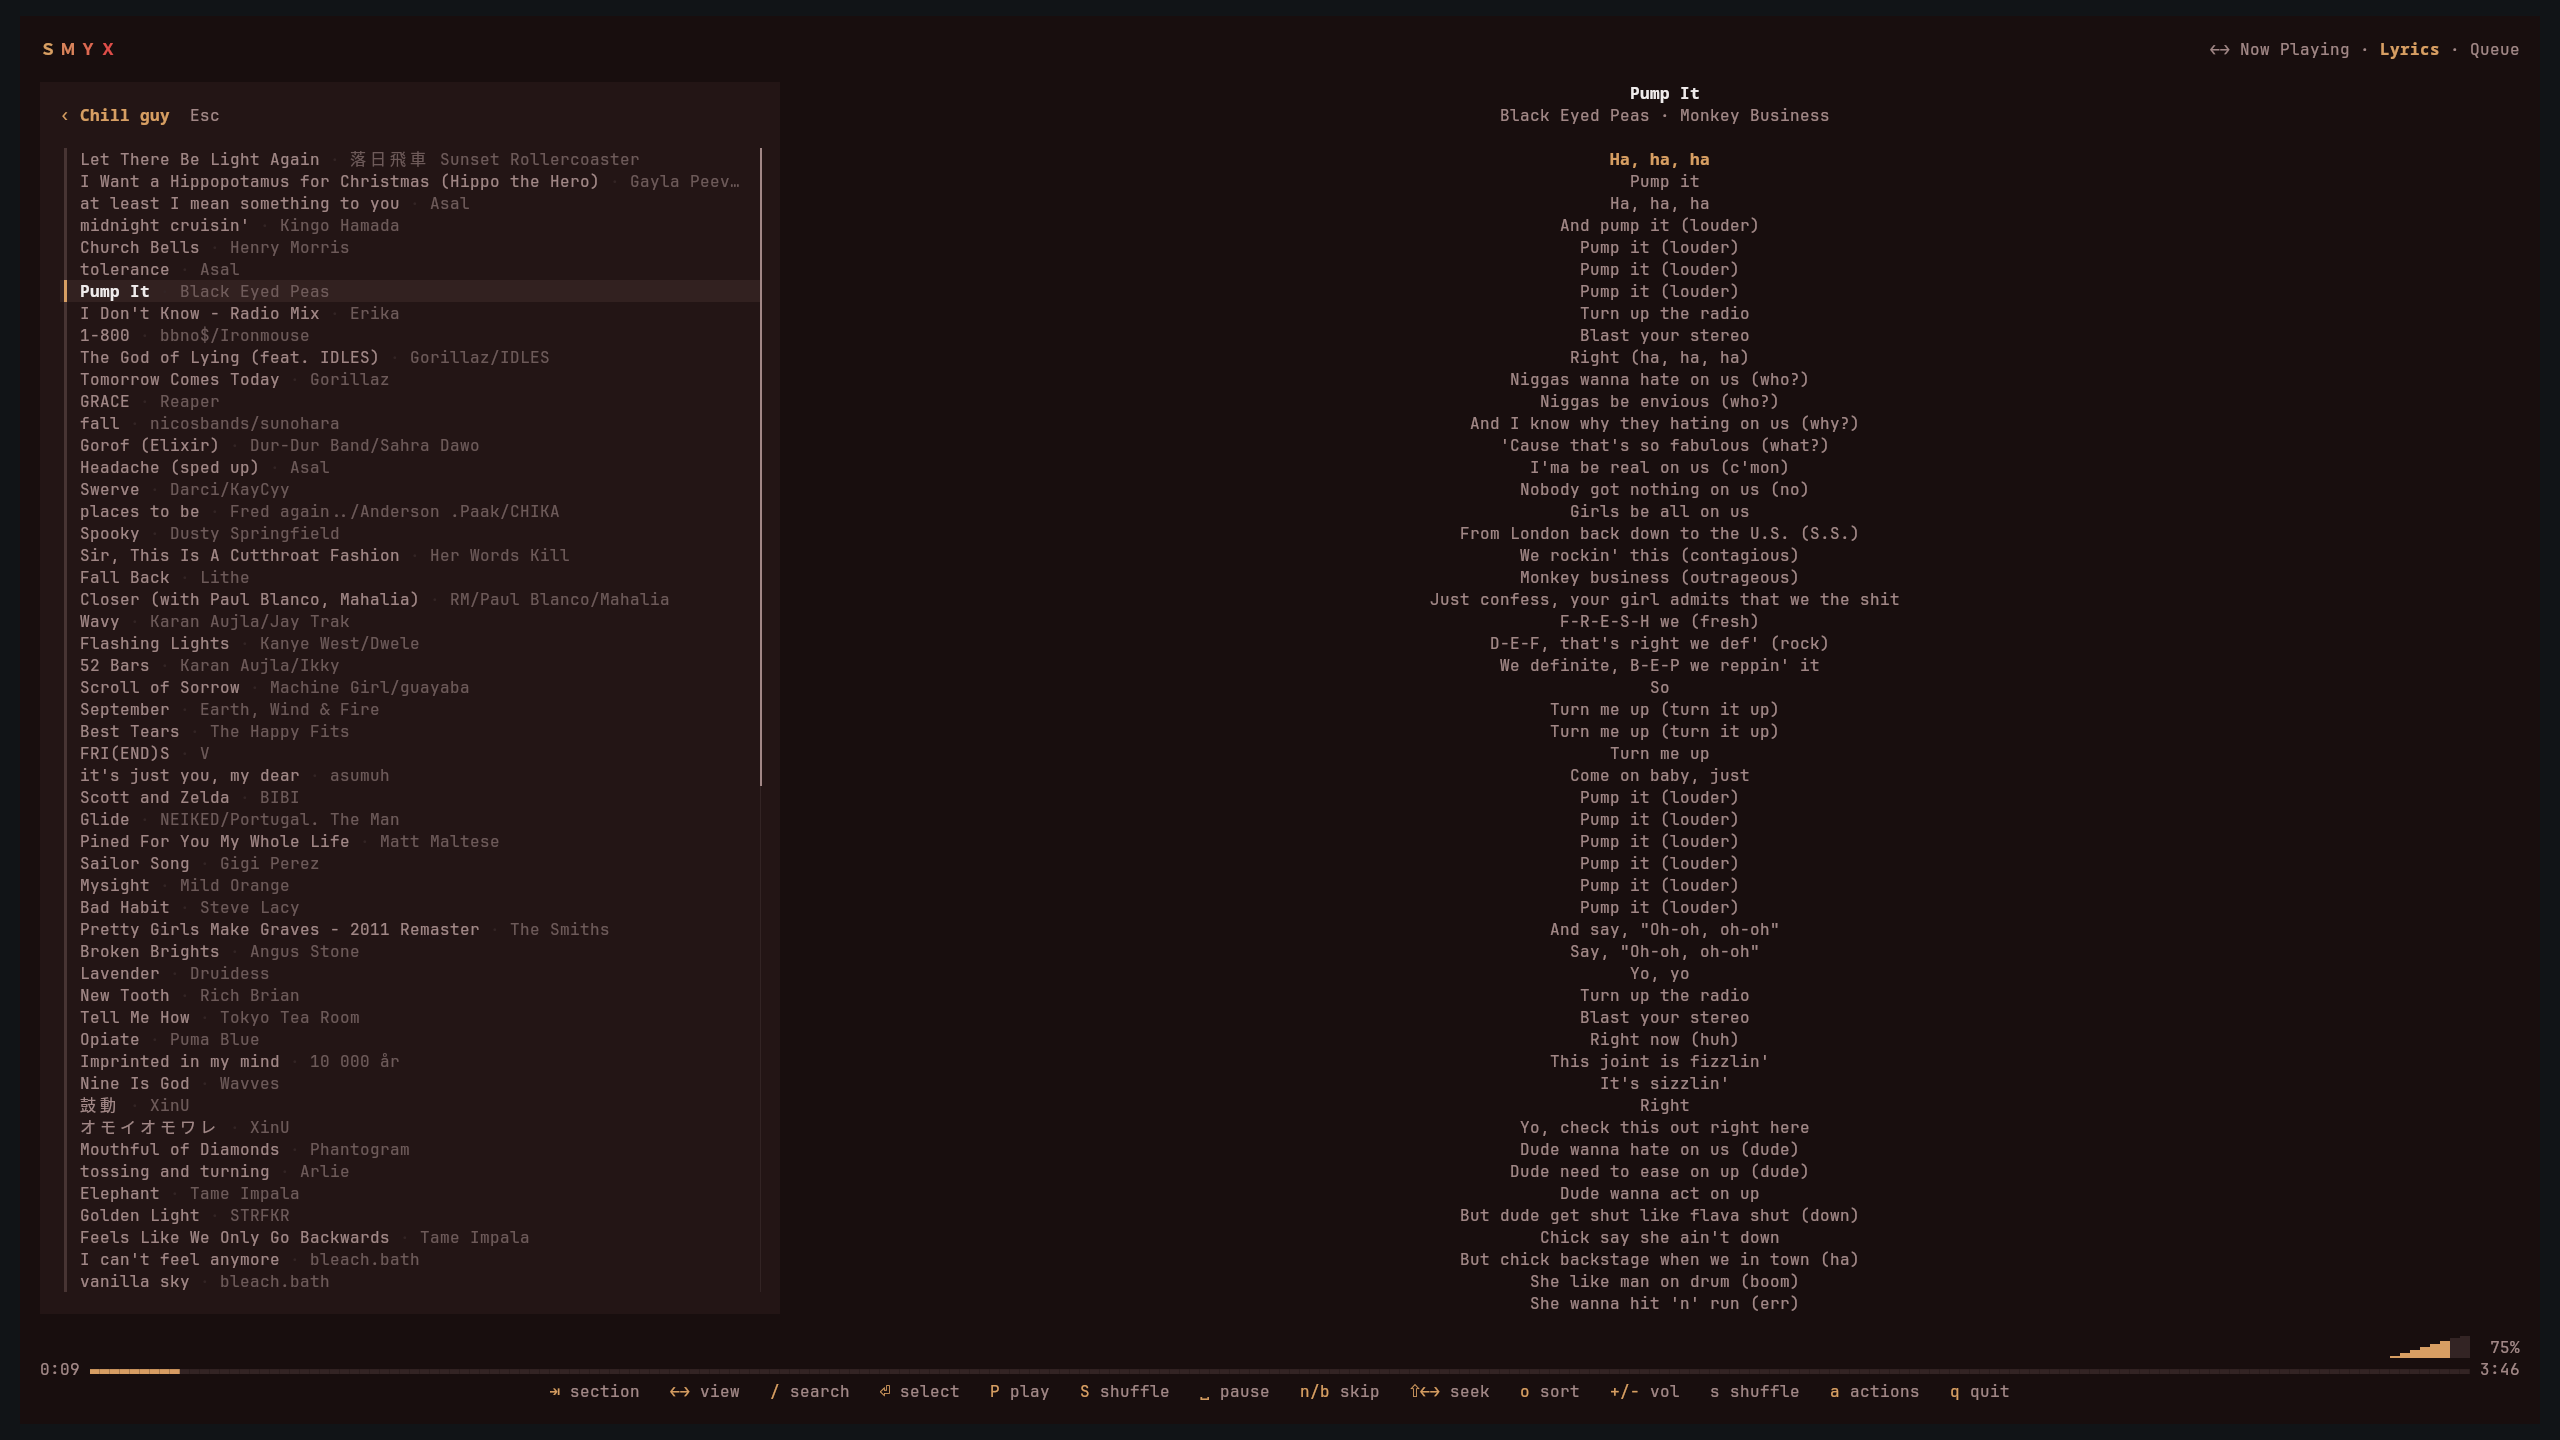Image resolution: width=2560 pixels, height=1440 pixels.
Task: Click the view hint in footer
Action: pyautogui.click(x=704, y=1392)
